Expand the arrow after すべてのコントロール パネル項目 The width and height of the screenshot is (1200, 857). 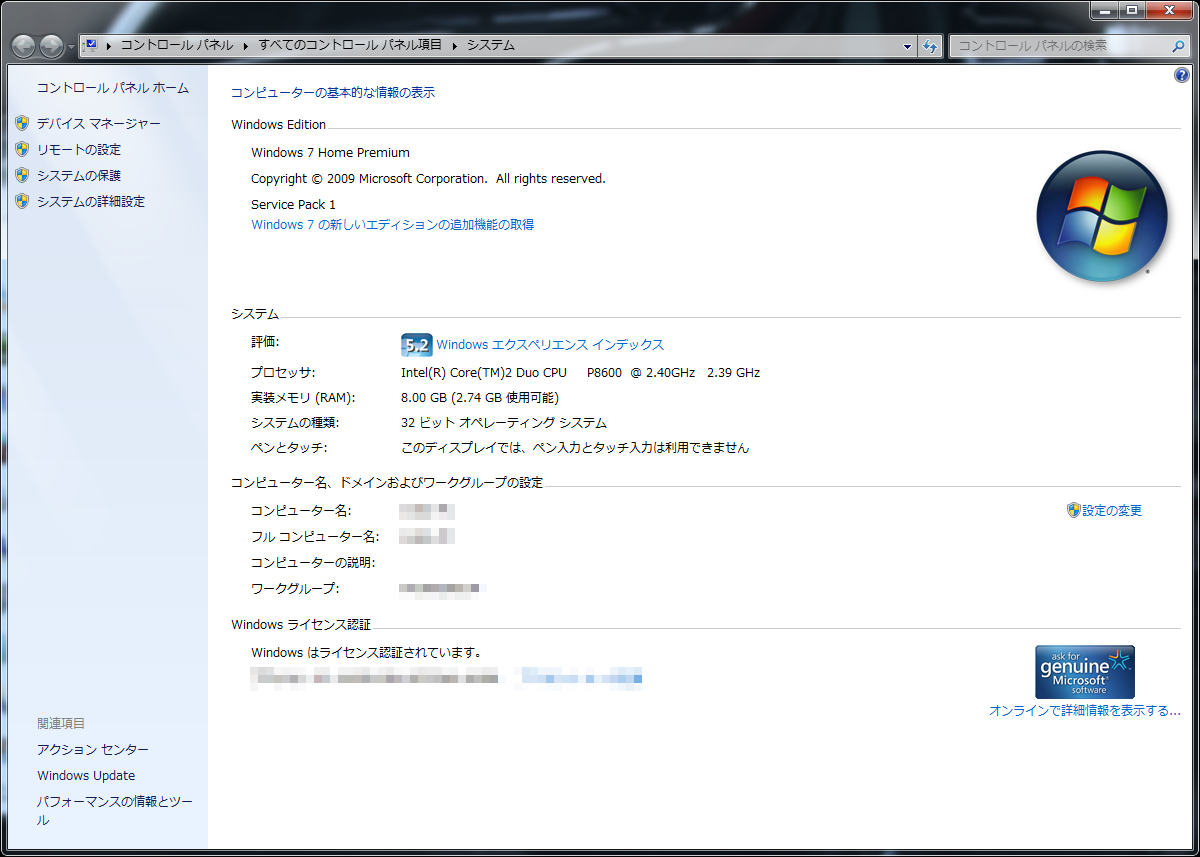click(x=454, y=45)
